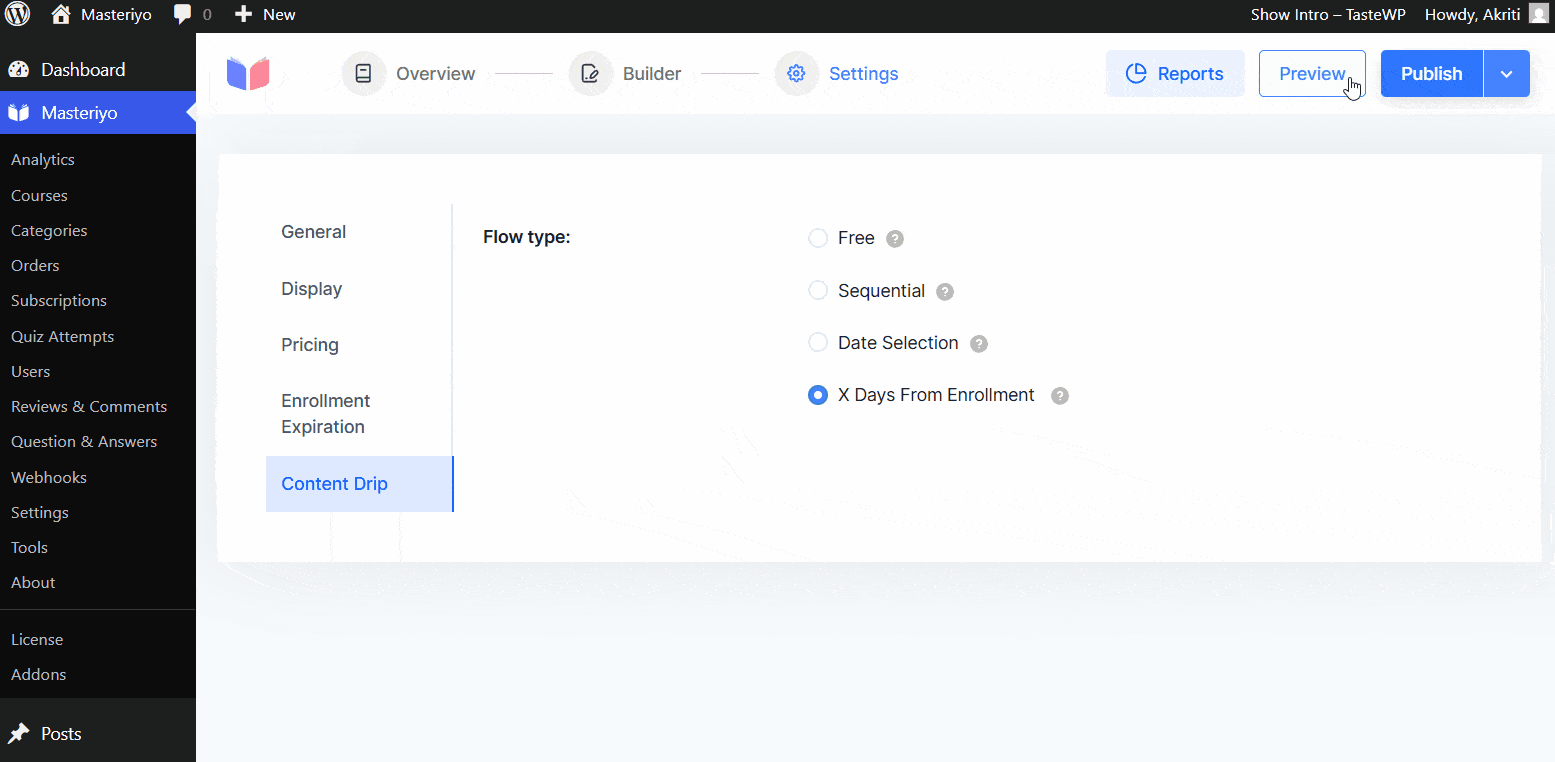Viewport: 1555px width, 762px height.
Task: Choose the Date Selection radio option
Action: pyautogui.click(x=818, y=342)
